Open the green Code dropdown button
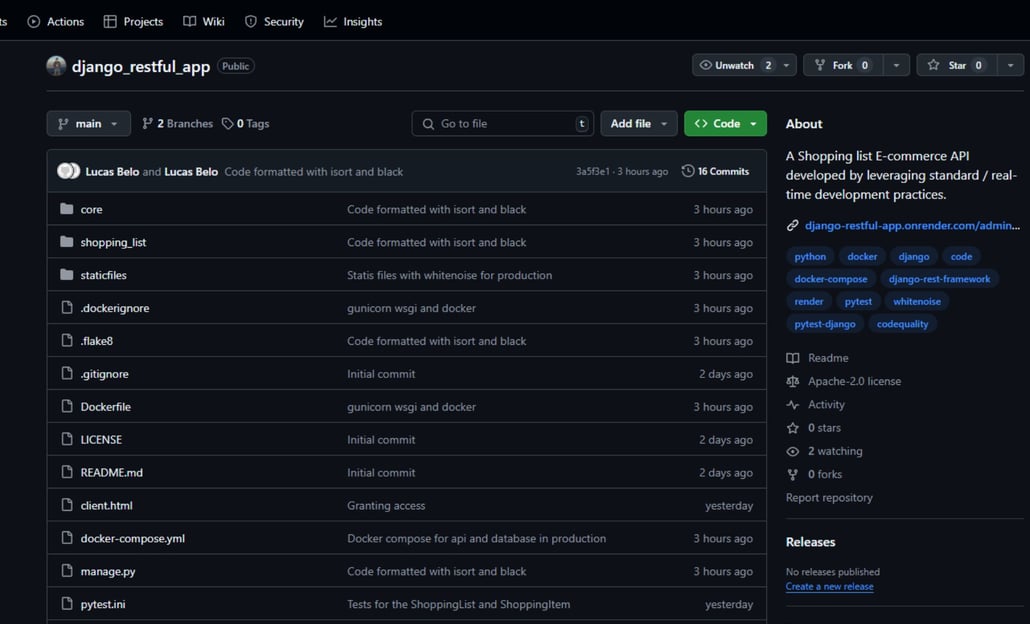Viewport: 1030px width, 624px height. tap(725, 123)
